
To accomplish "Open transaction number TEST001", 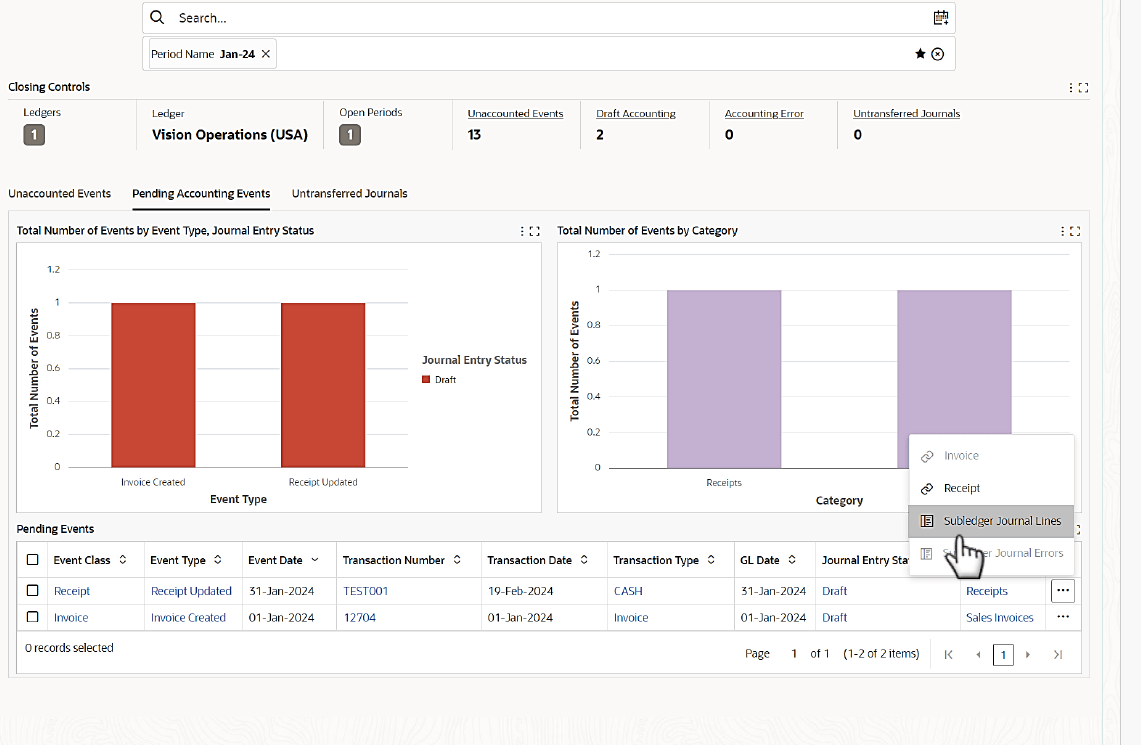I will point(365,591).
